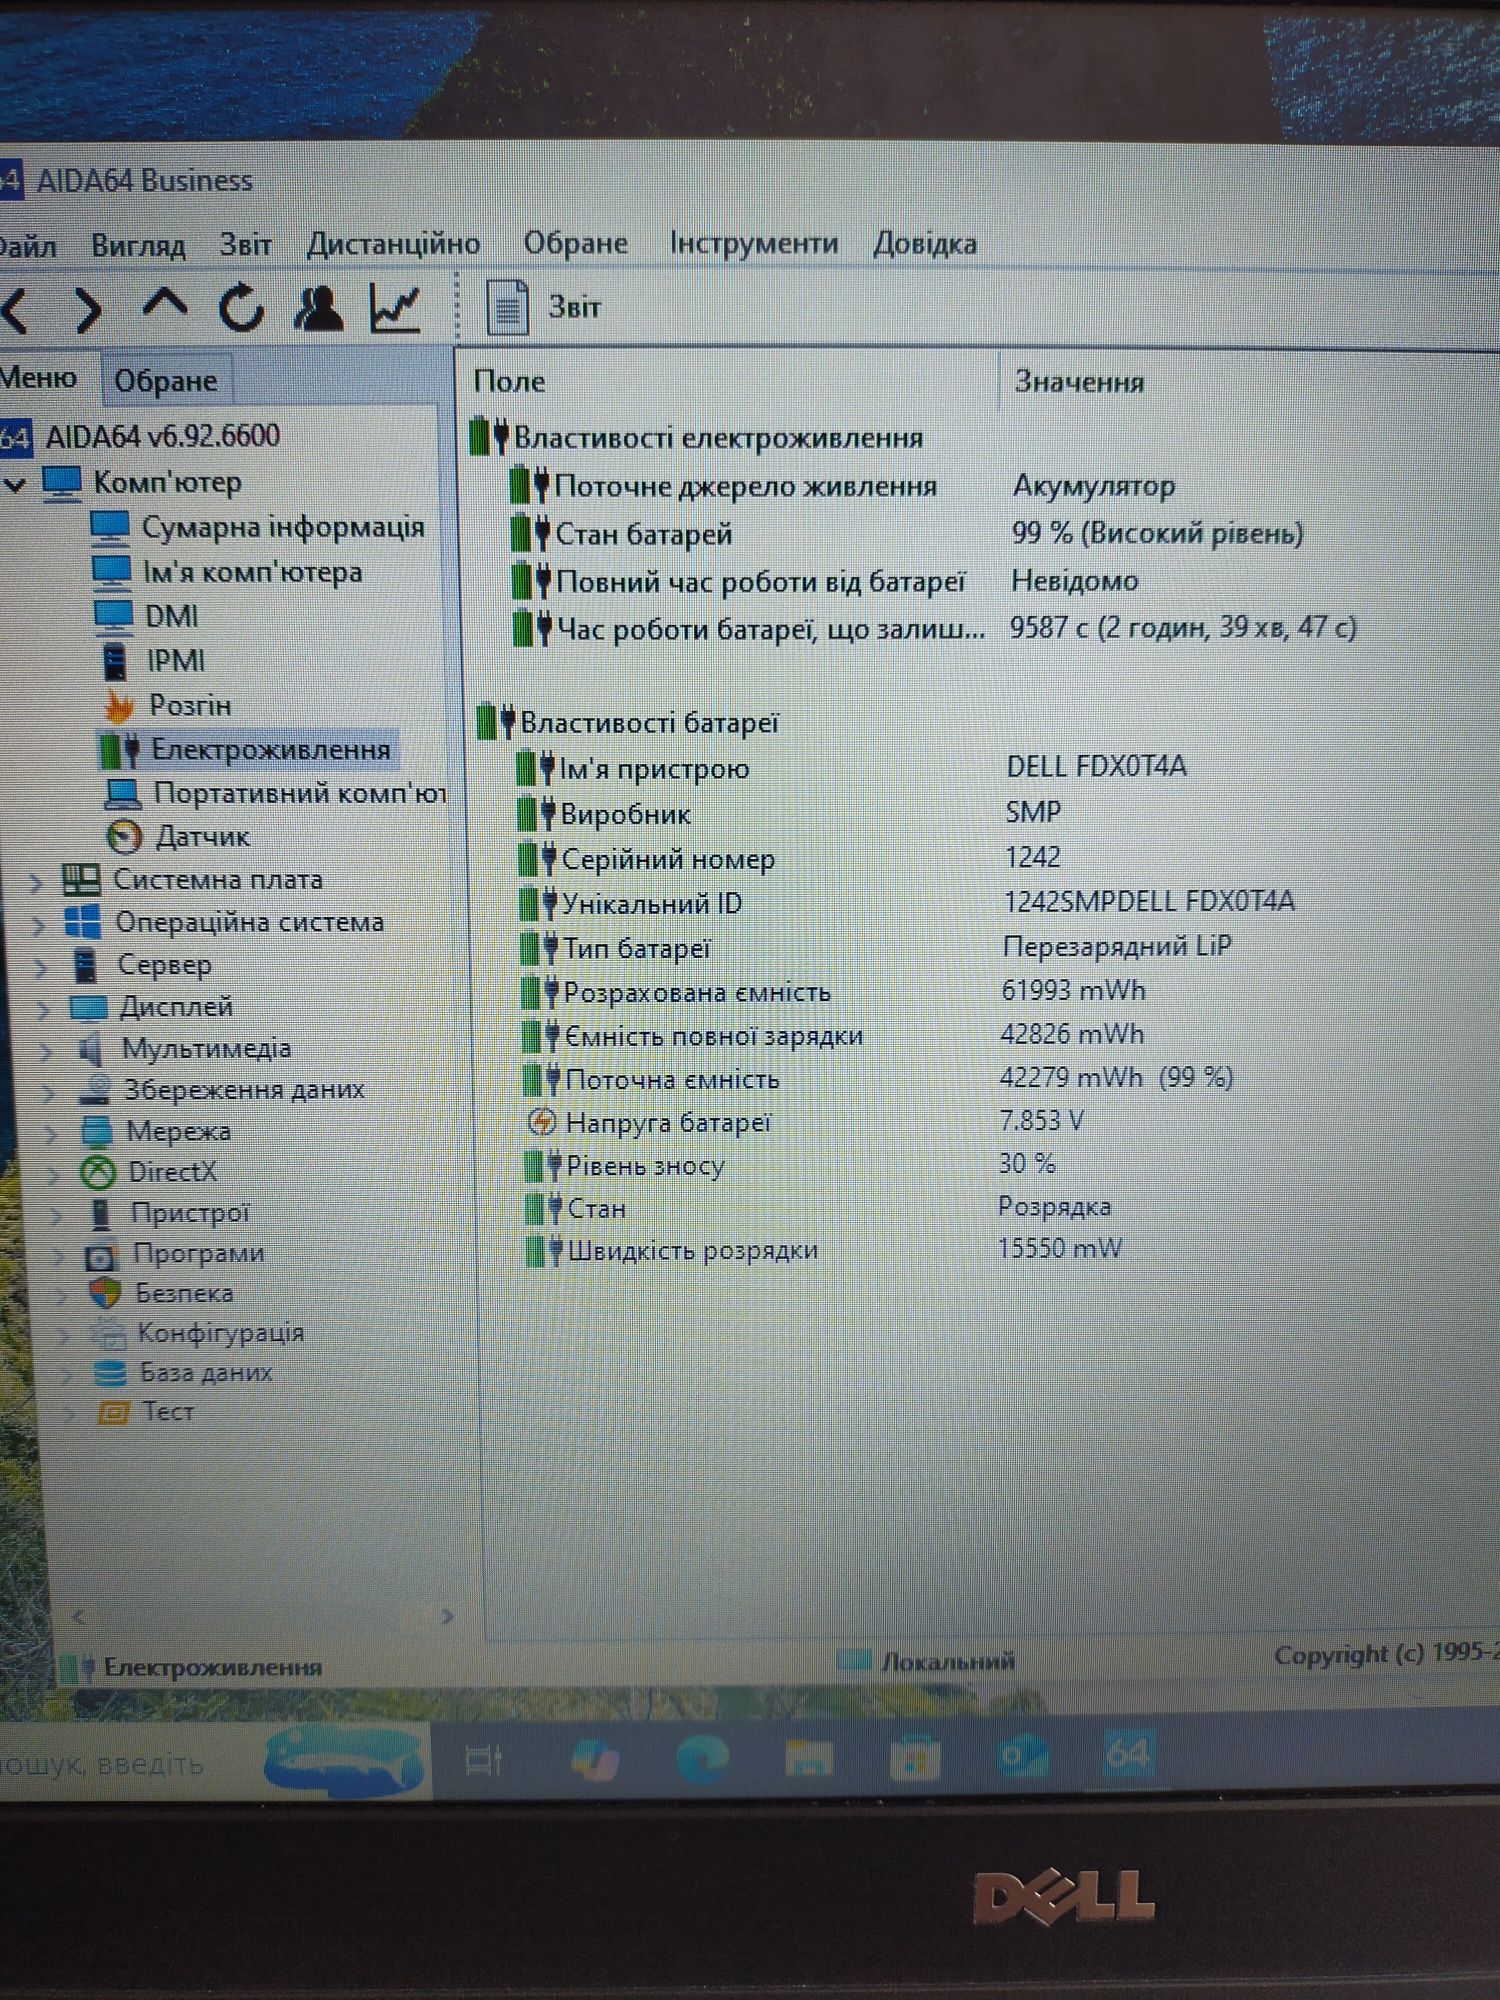
Task: Open File Explorer from taskbar
Action: pyautogui.click(x=808, y=1759)
